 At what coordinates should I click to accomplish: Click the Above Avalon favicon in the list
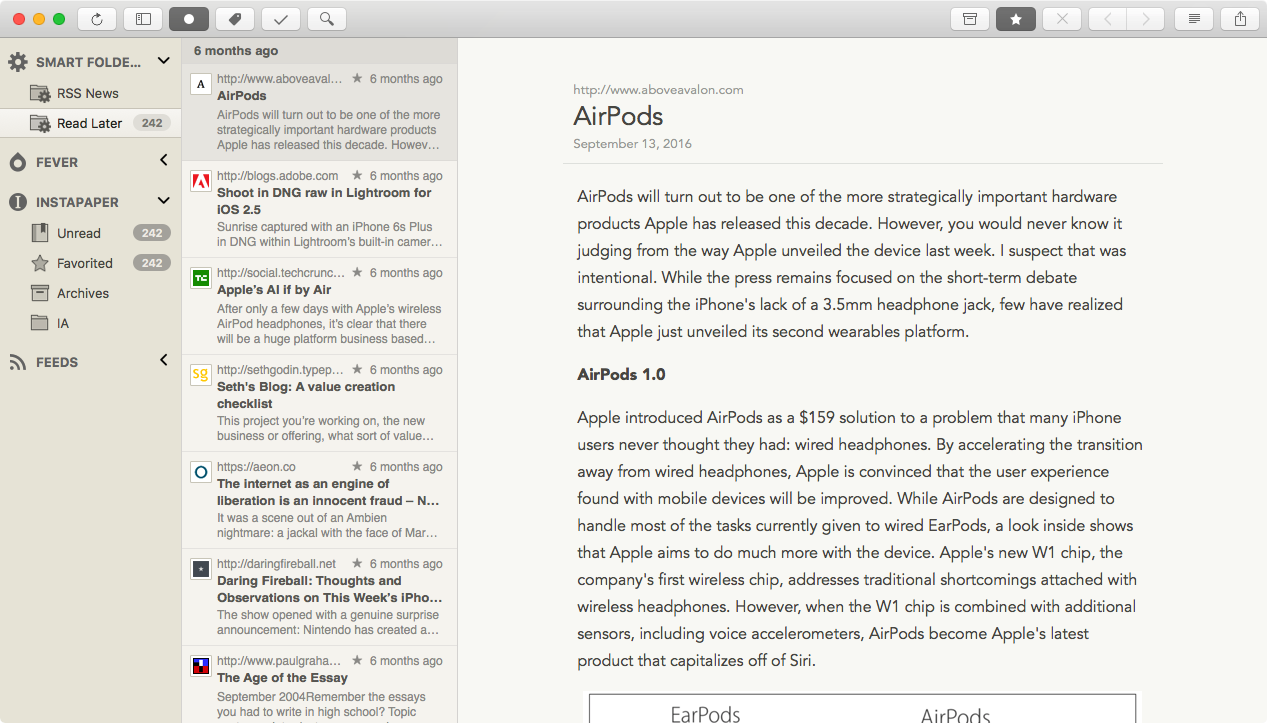point(201,85)
